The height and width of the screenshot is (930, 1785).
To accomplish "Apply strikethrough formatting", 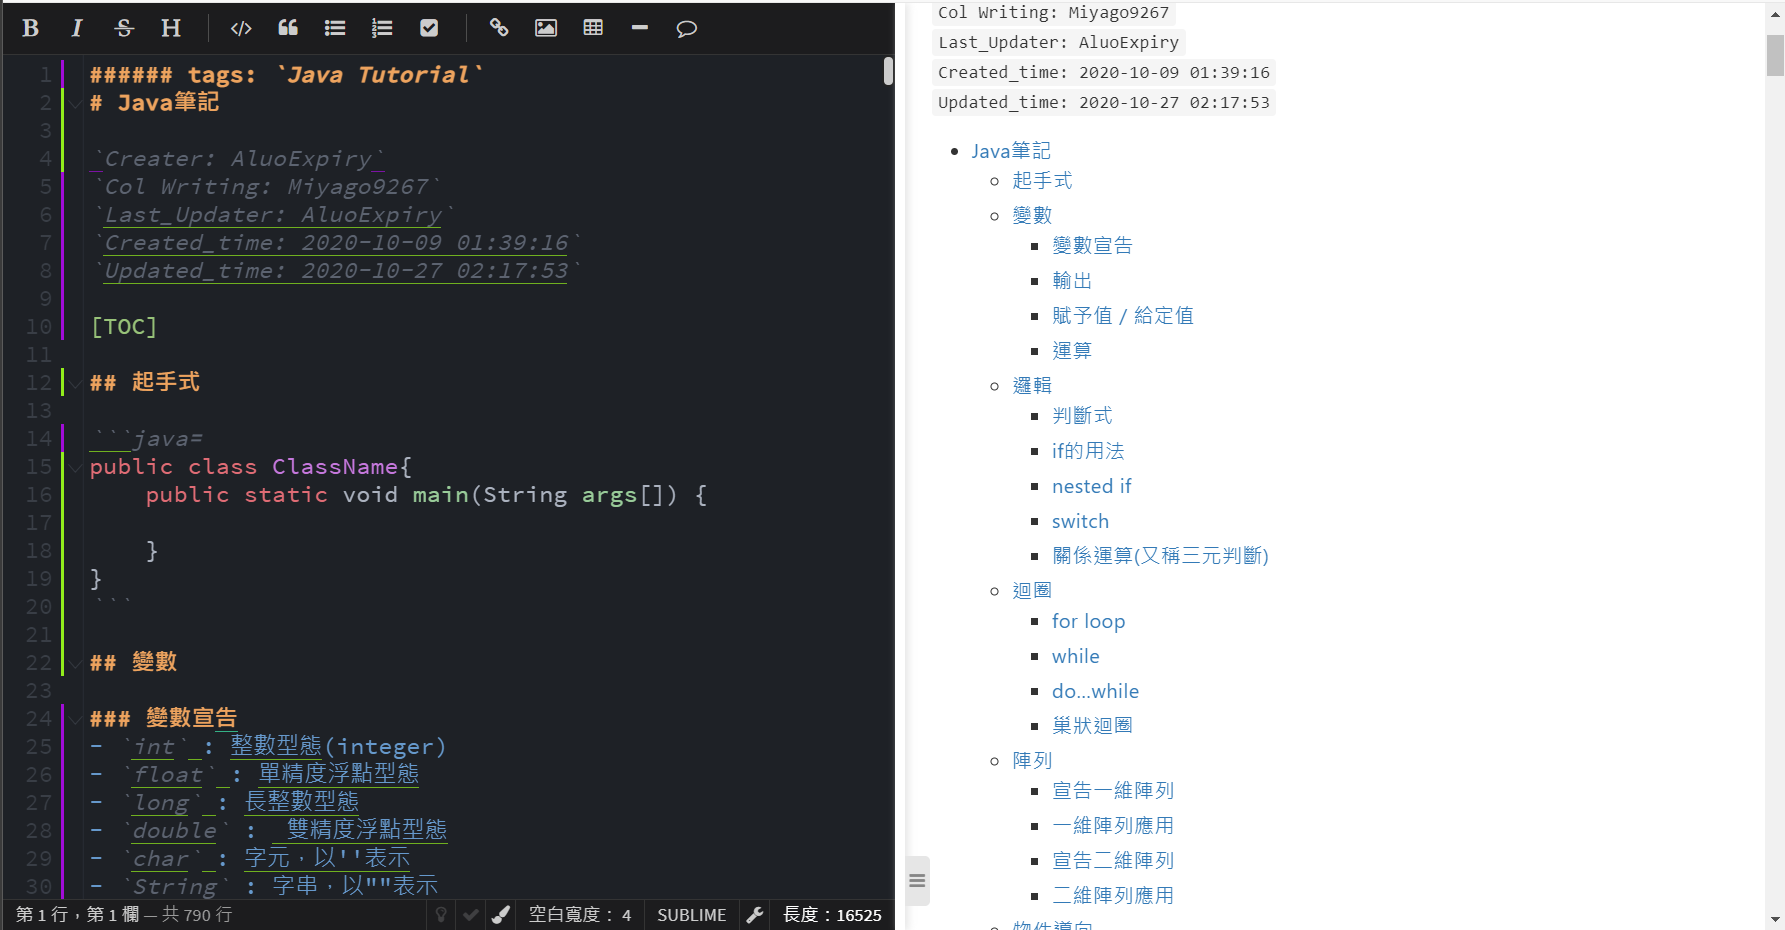I will coord(123,28).
